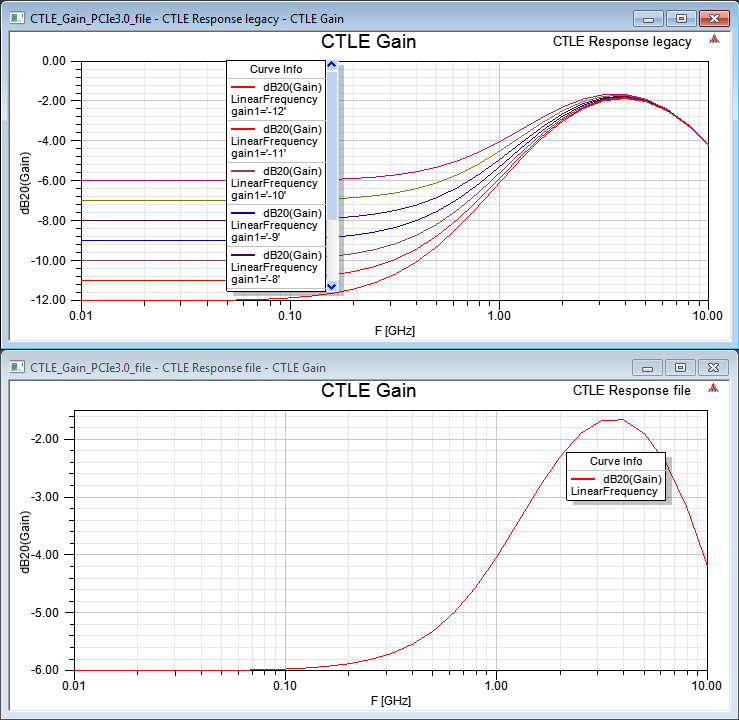Click the 'CTLE Response file' report label
This screenshot has width=739, height=720.
632,391
